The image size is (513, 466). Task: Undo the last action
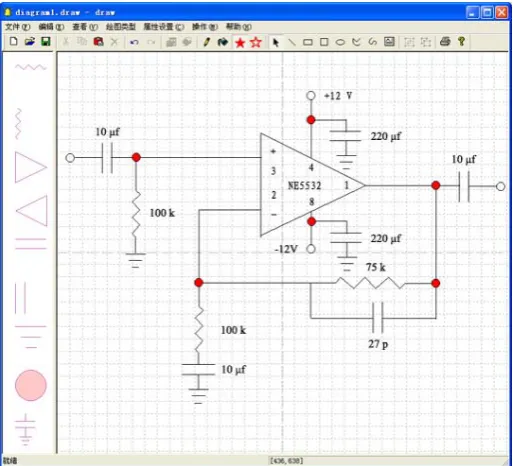pyautogui.click(x=134, y=42)
